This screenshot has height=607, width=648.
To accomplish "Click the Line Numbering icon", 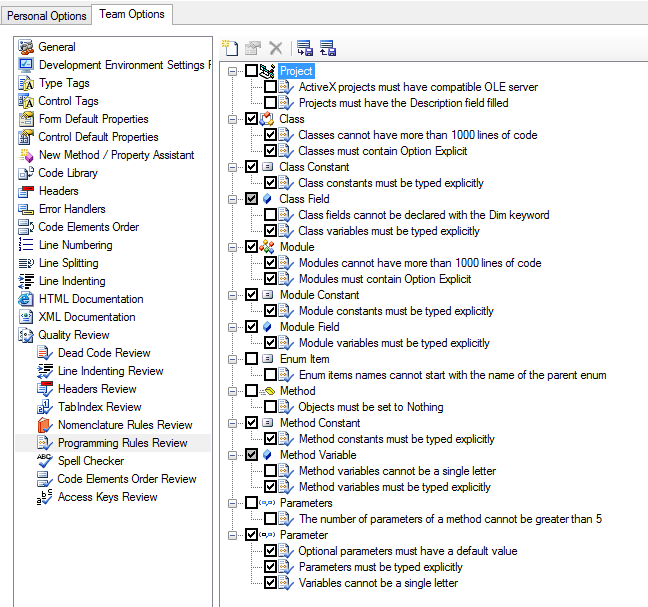I will click(26, 245).
